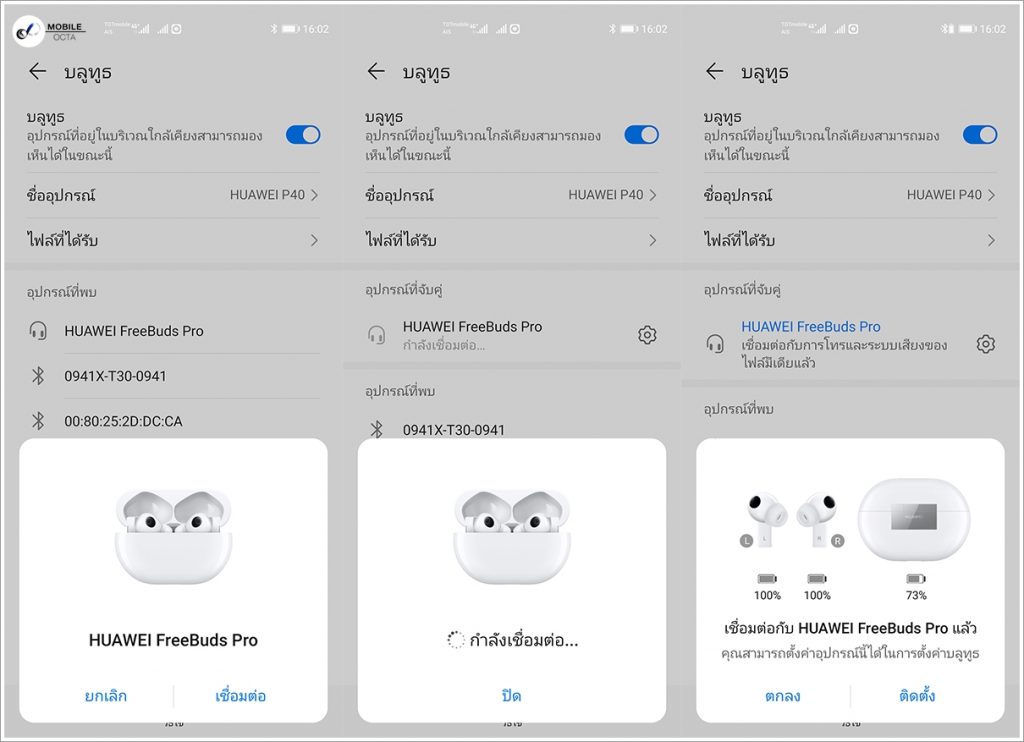Expand received files chevron in middle screen
The image size is (1024, 742).
click(x=652, y=240)
